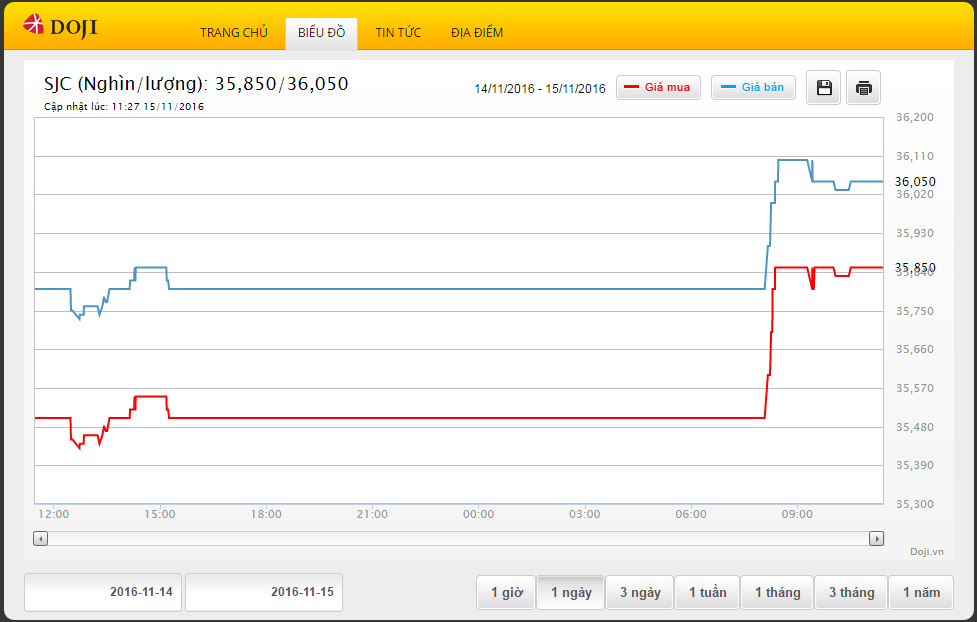The image size is (977, 622).
Task: Click the 36,050 current sell price label
Action: (x=915, y=181)
